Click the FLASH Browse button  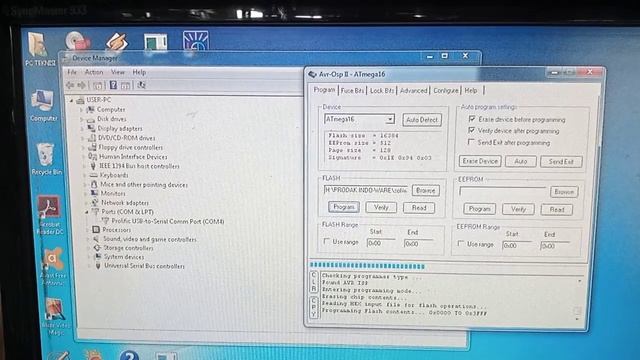[426, 191]
